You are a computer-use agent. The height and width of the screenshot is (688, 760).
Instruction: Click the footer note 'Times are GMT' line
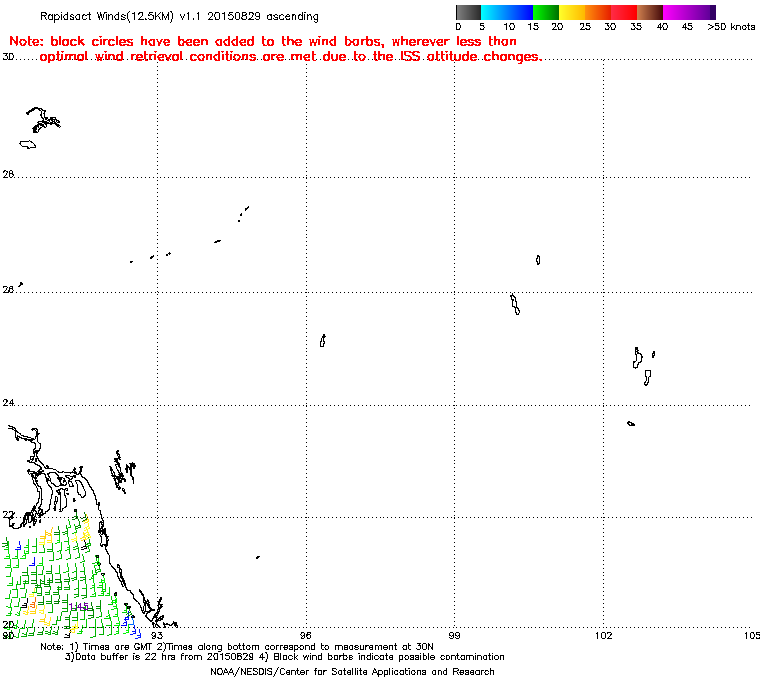tap(237, 647)
